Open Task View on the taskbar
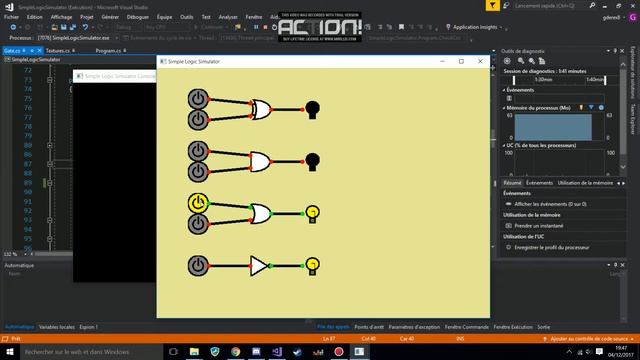640x360 pixels. pos(173,352)
